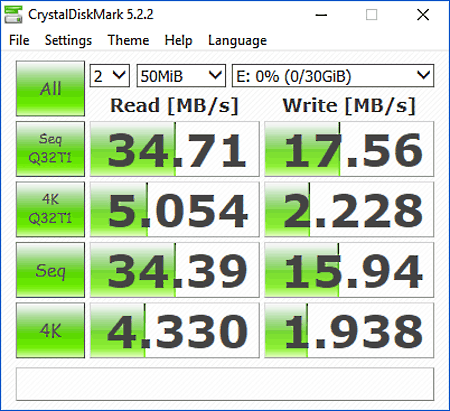Image resolution: width=450 pixels, height=411 pixels.
Task: Select the 4K Q32T1 write value 2.228
Action: click(349, 209)
